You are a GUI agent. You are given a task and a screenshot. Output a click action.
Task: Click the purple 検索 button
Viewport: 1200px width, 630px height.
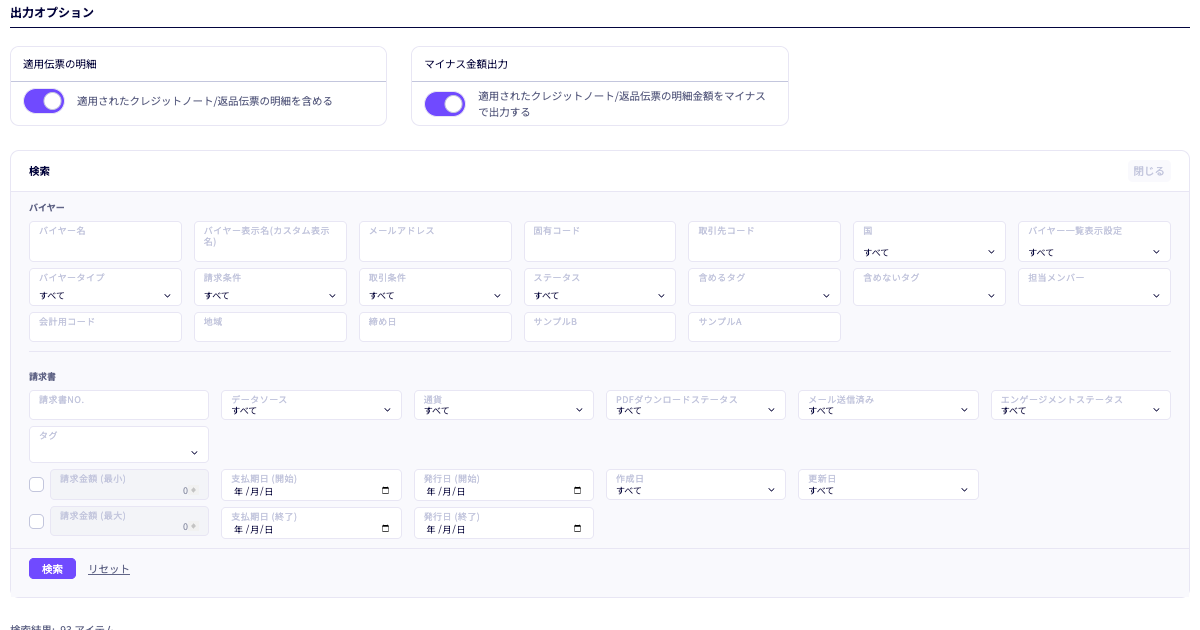[x=52, y=569]
